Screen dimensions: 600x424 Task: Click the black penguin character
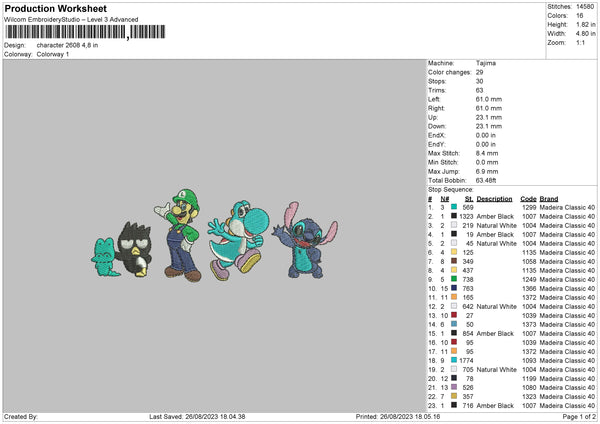[x=134, y=250]
